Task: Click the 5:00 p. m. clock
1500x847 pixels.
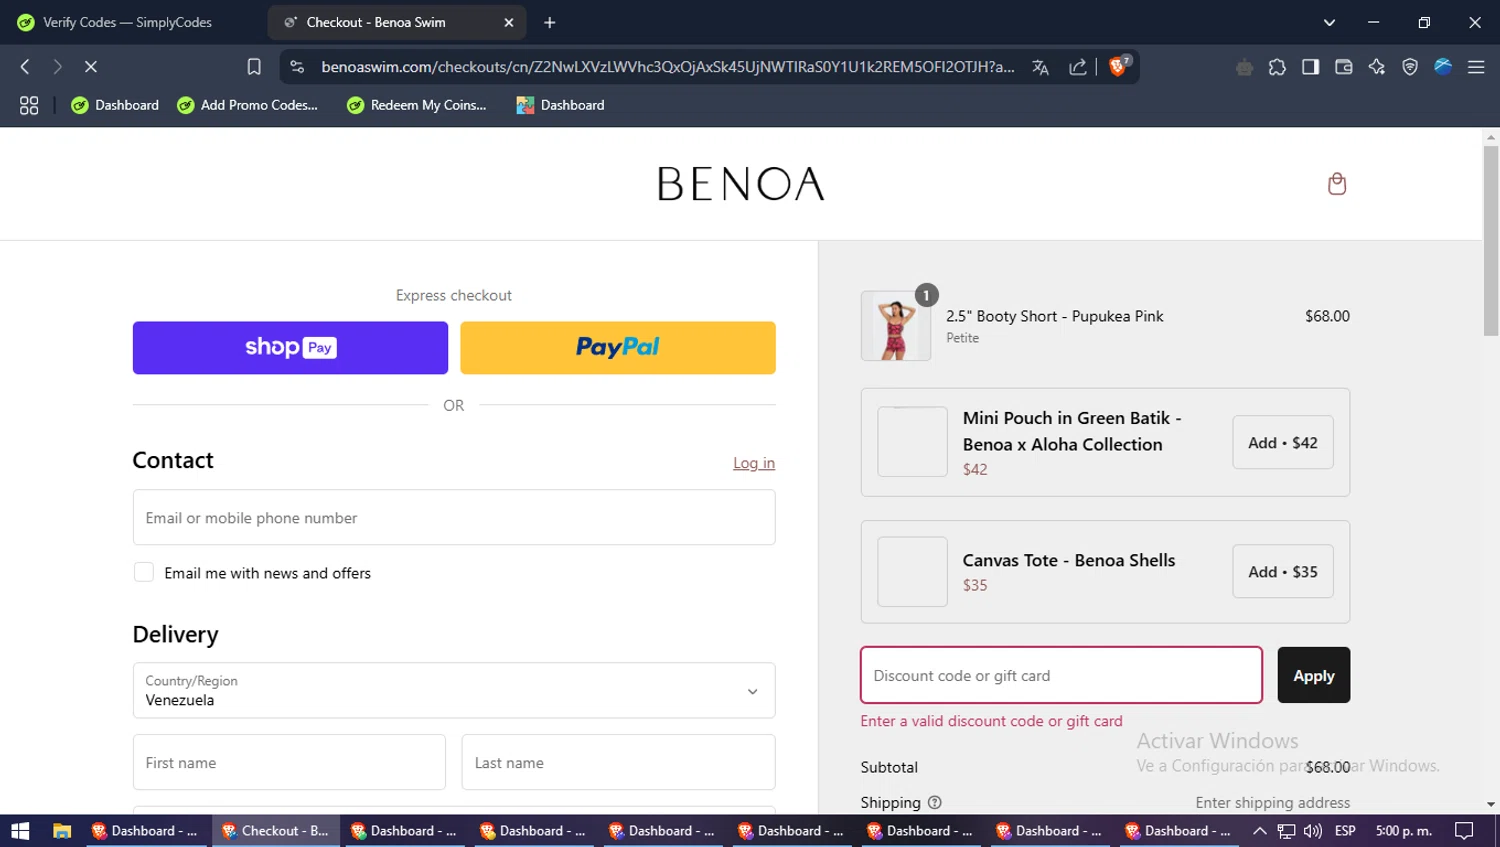Action: pos(1404,831)
